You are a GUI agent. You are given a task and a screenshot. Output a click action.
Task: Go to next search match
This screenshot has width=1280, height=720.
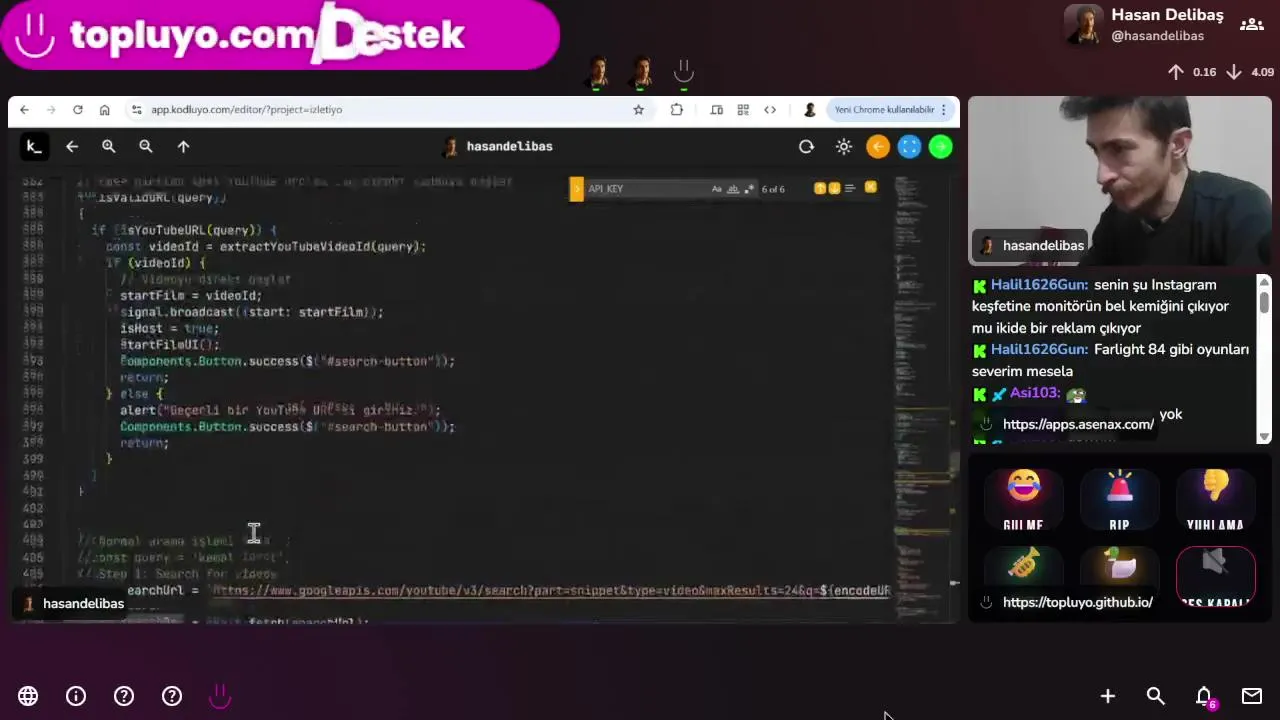point(833,188)
